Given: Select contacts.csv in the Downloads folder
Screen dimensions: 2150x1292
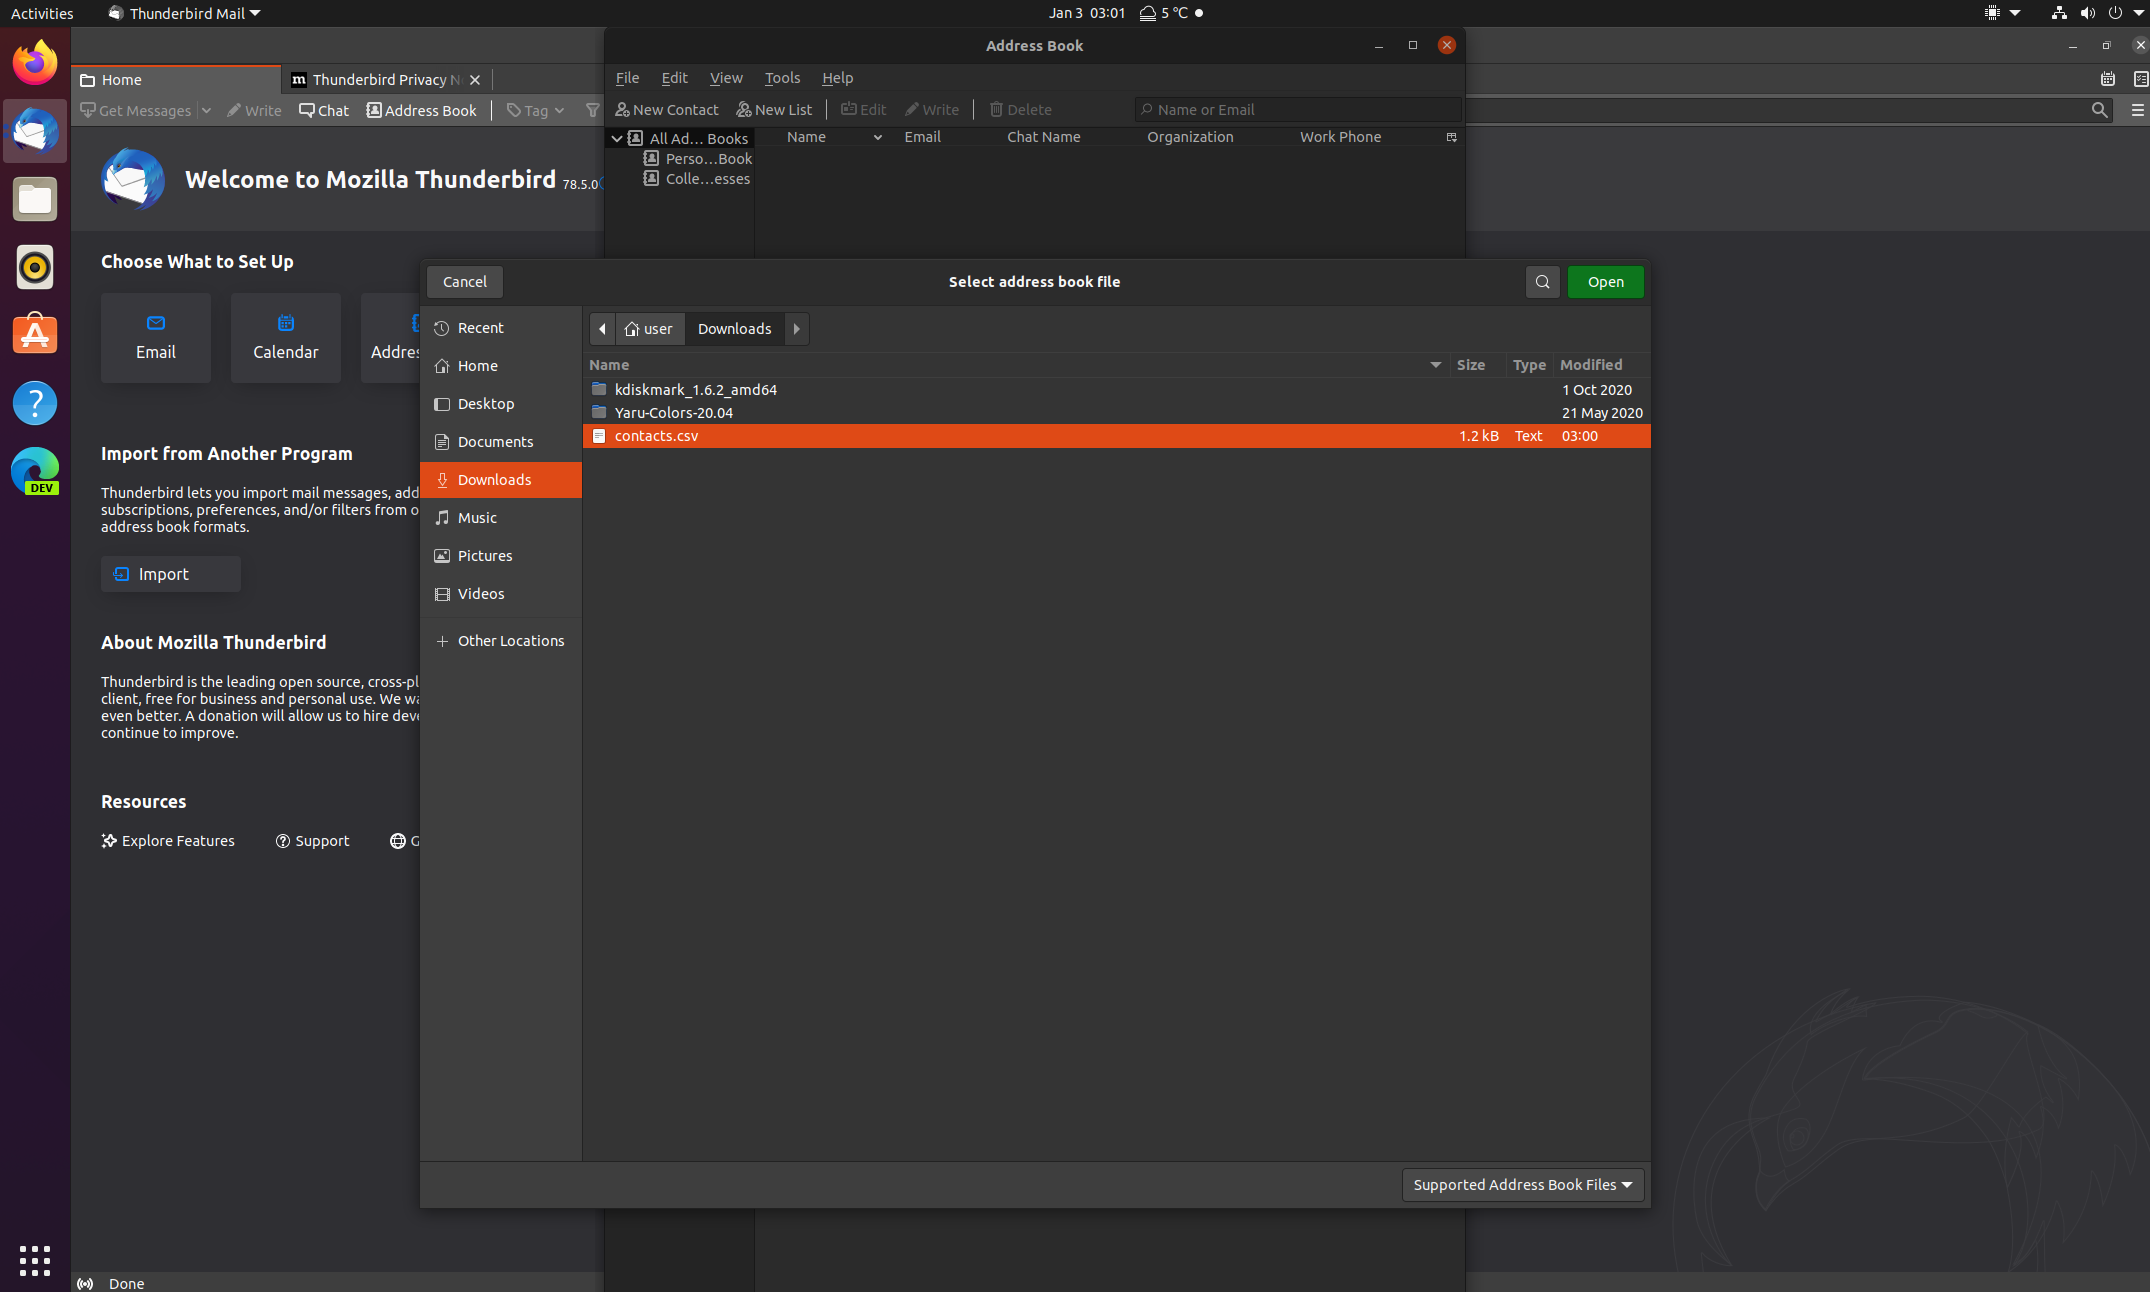Looking at the screenshot, I should coord(655,436).
